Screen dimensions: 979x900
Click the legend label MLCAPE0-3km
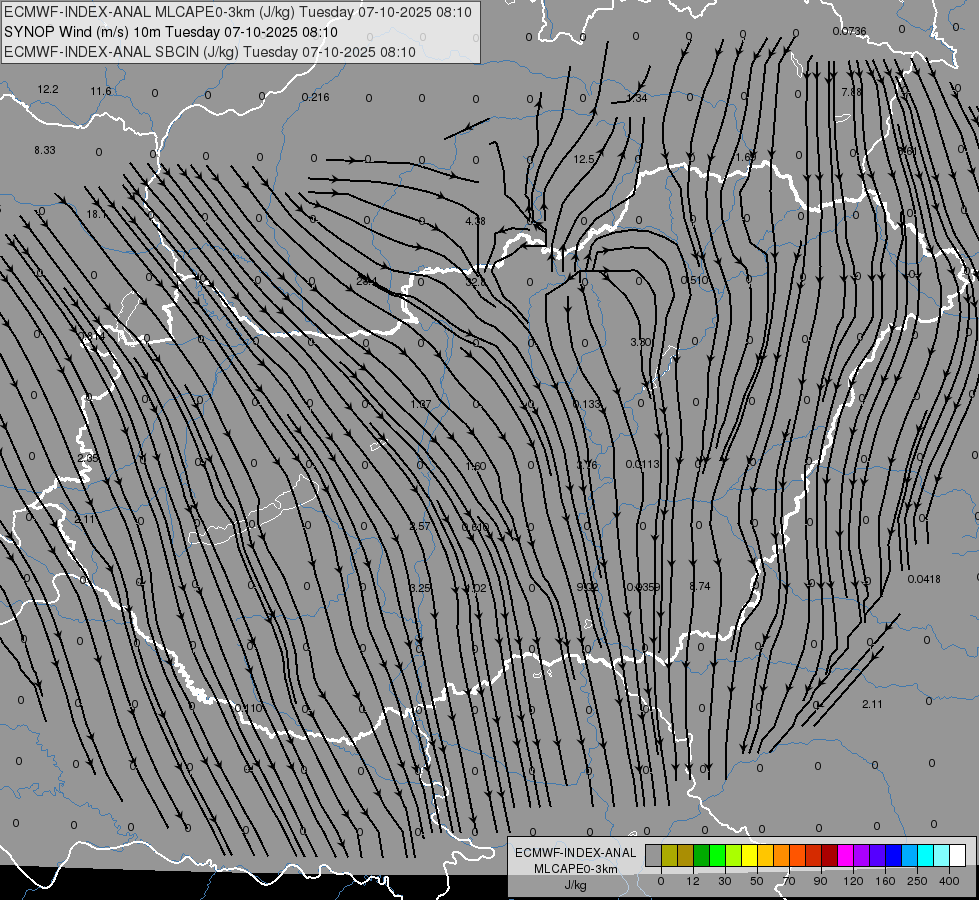(576, 869)
